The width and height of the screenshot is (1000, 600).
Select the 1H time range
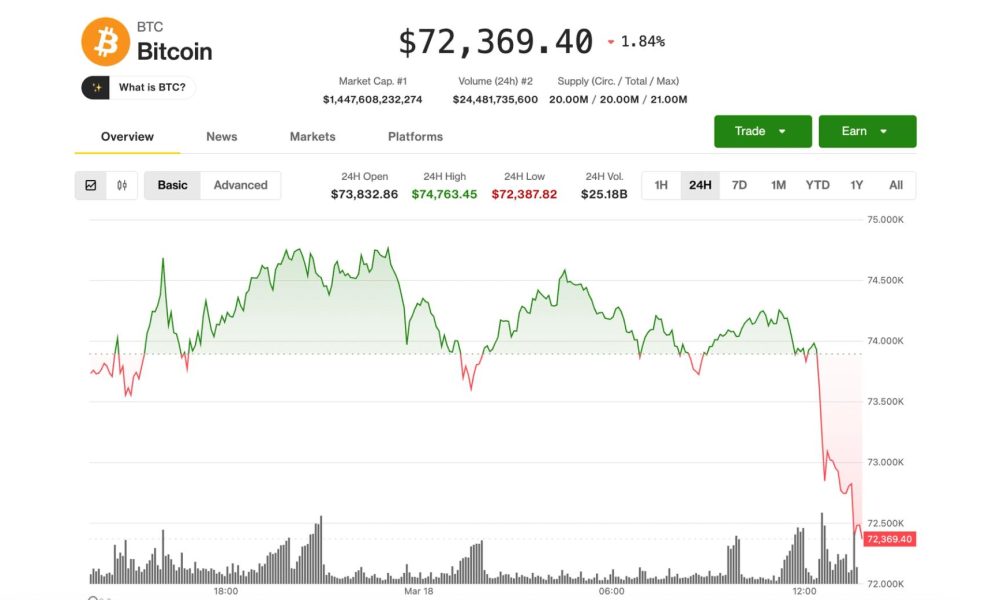pos(660,185)
